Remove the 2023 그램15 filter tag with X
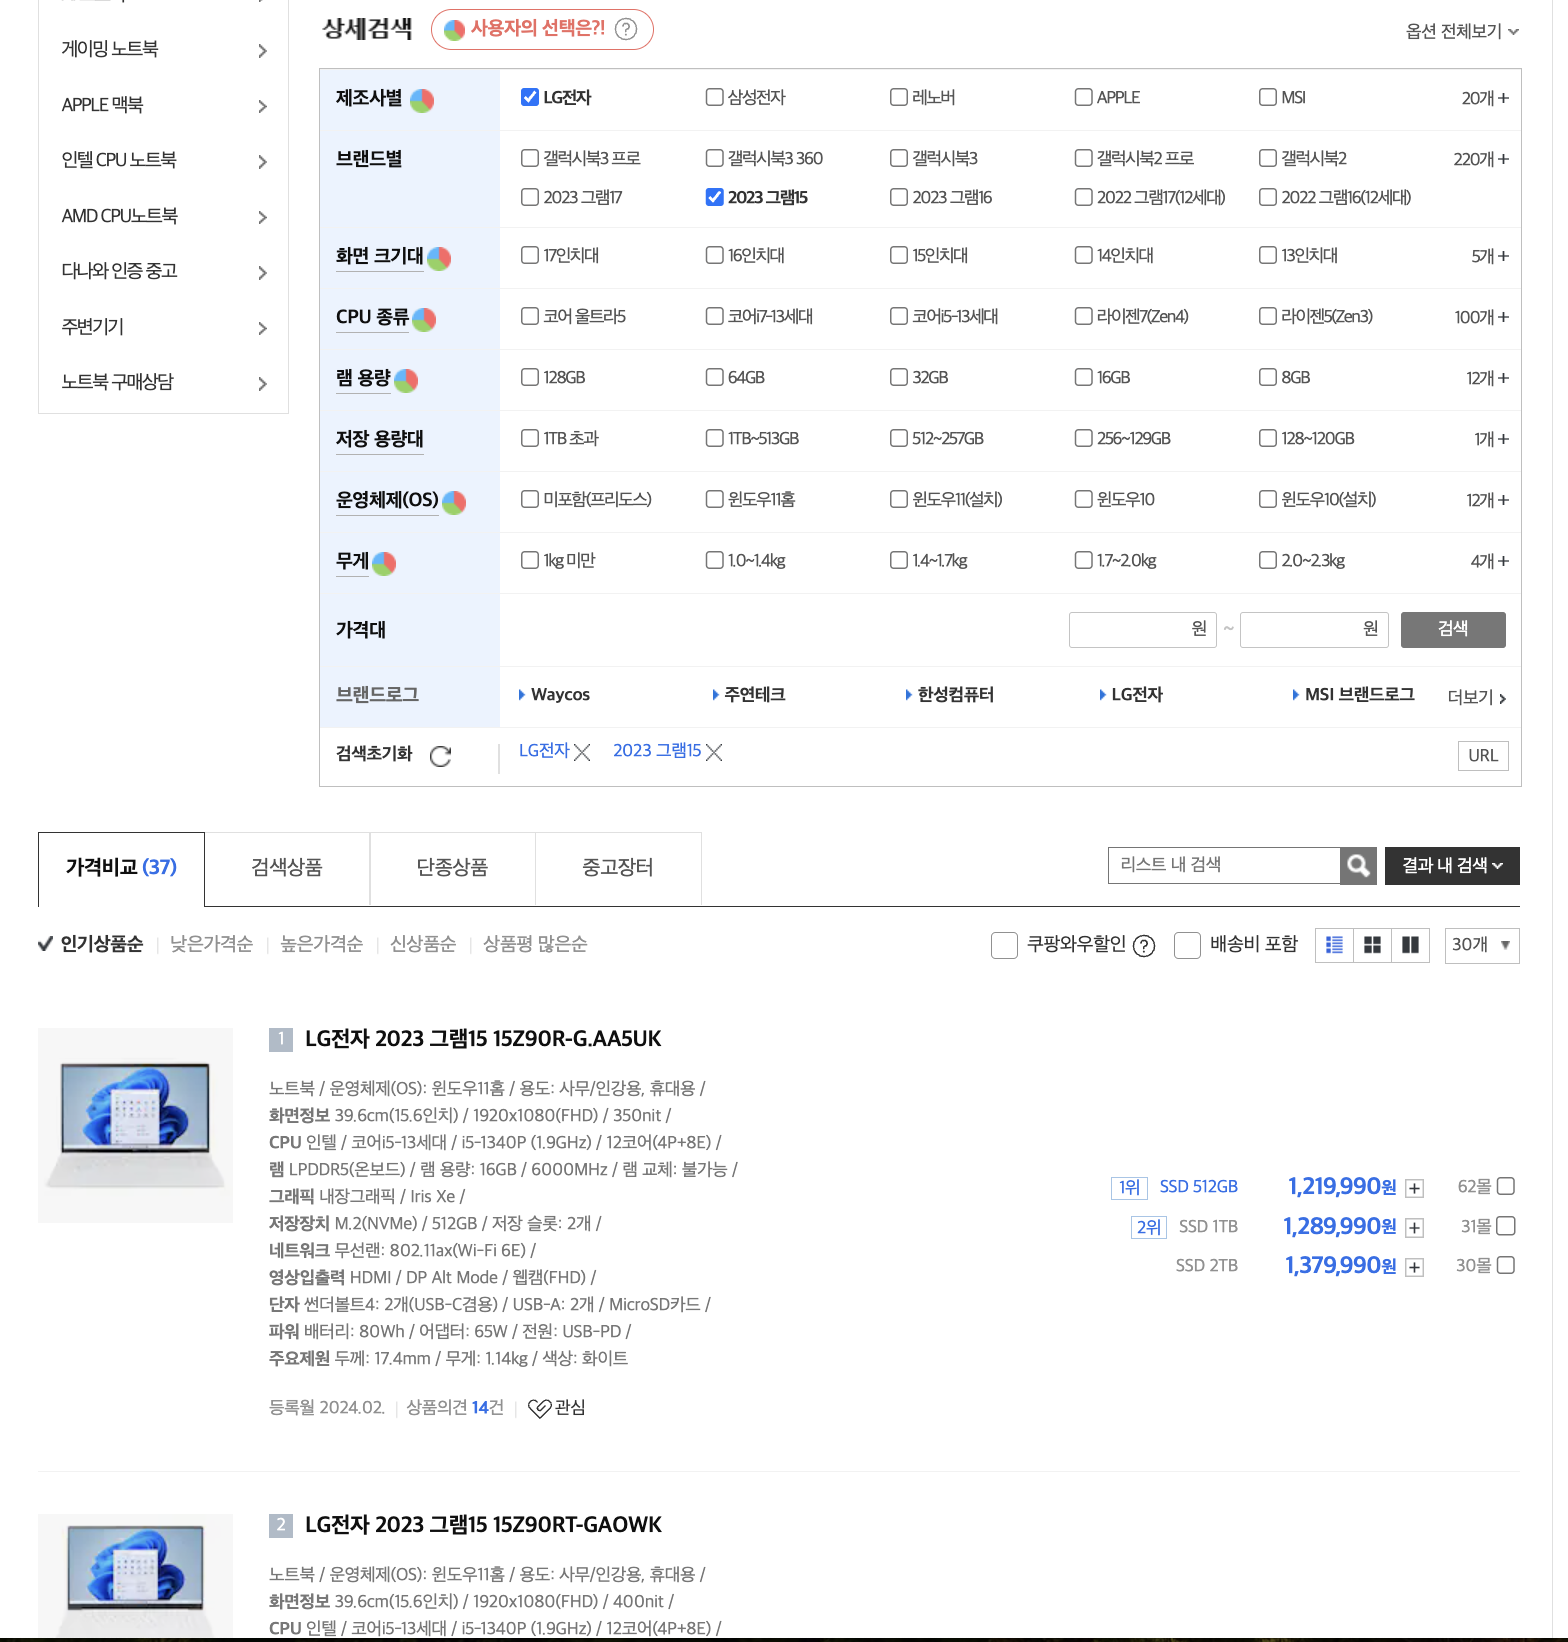Image resolution: width=1568 pixels, height=1642 pixels. click(714, 752)
